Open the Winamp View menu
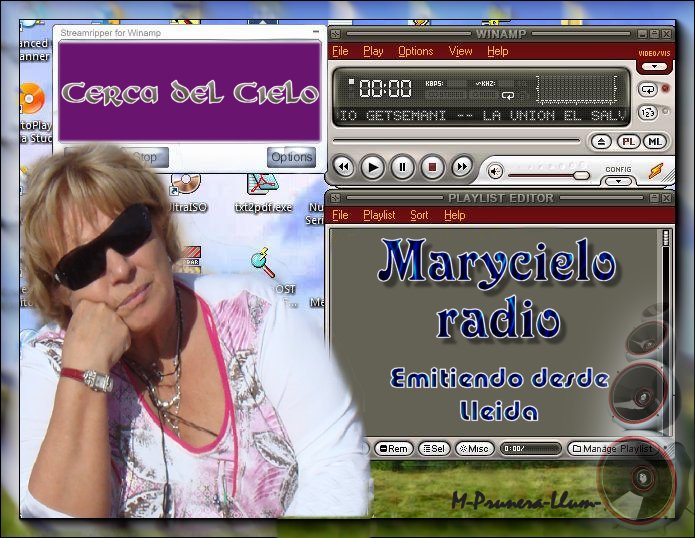695x538 pixels. pos(460,51)
